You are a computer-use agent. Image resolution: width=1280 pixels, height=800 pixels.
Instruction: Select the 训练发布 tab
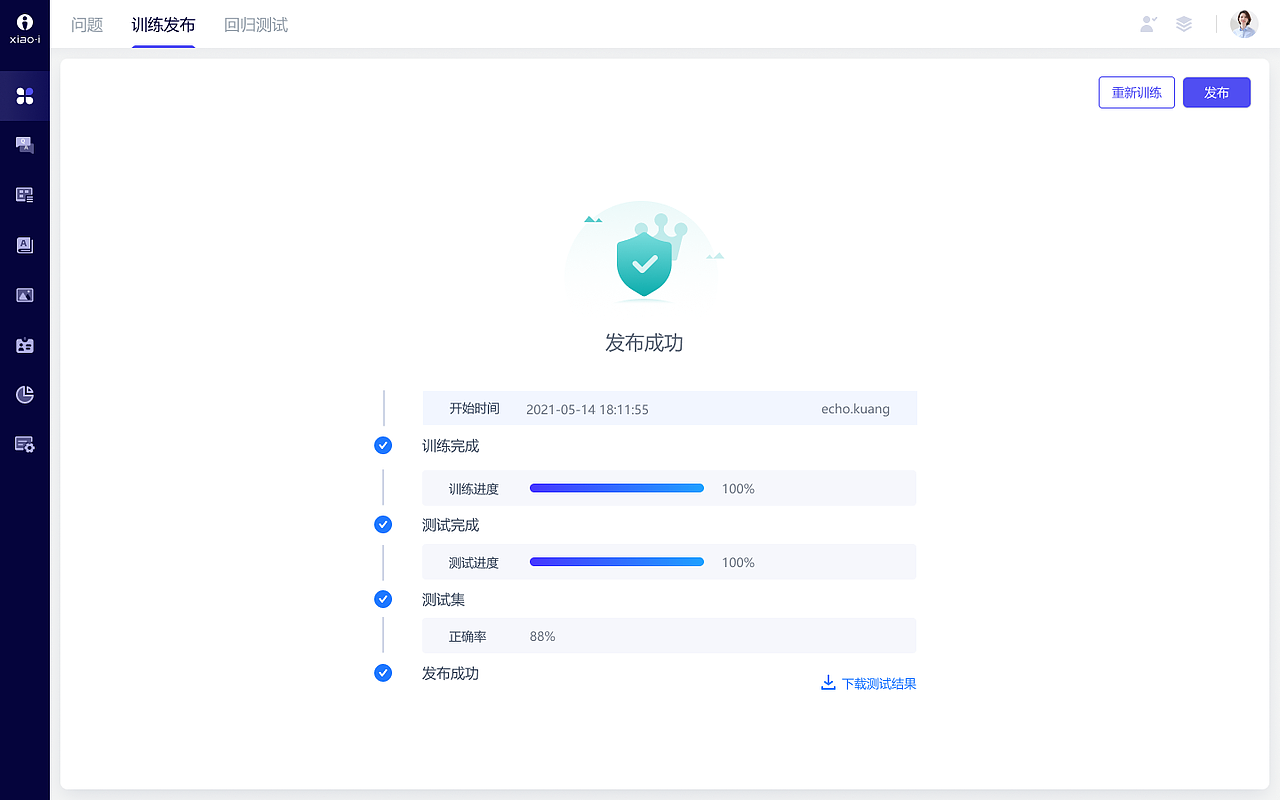click(163, 25)
